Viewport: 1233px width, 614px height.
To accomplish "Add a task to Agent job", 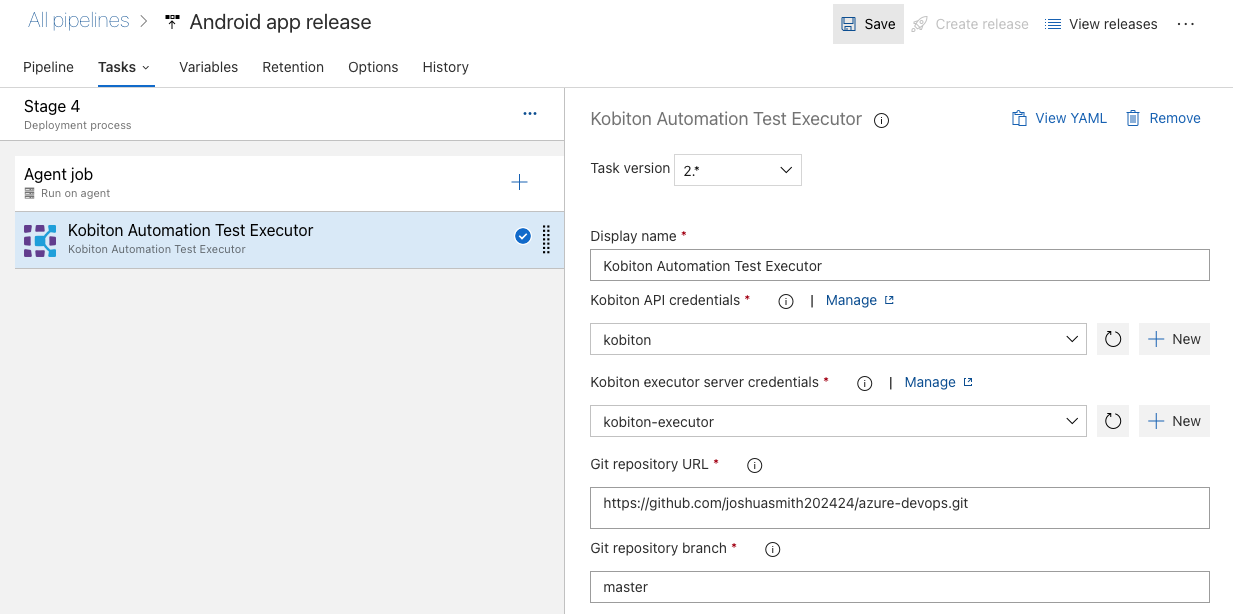I will click(519, 182).
